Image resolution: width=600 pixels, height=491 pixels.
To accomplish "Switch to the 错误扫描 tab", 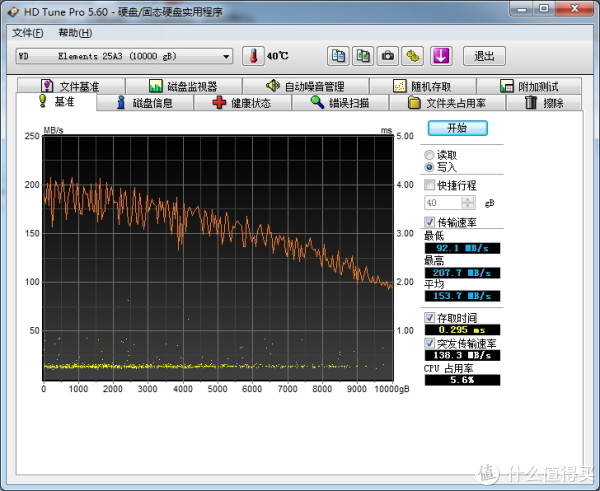I will coord(340,103).
